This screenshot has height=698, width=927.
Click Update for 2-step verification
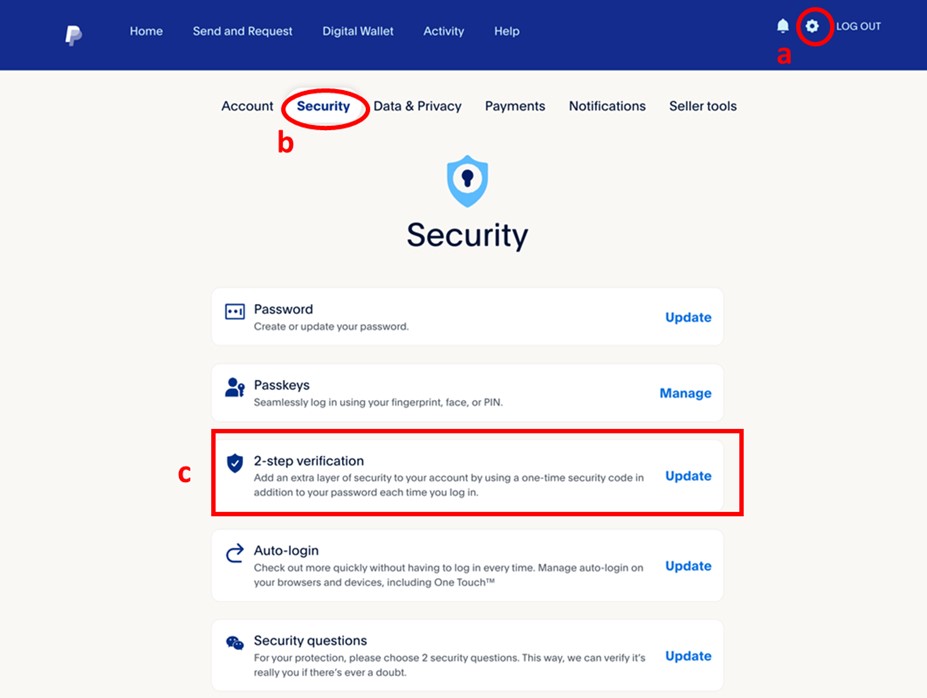click(687, 476)
